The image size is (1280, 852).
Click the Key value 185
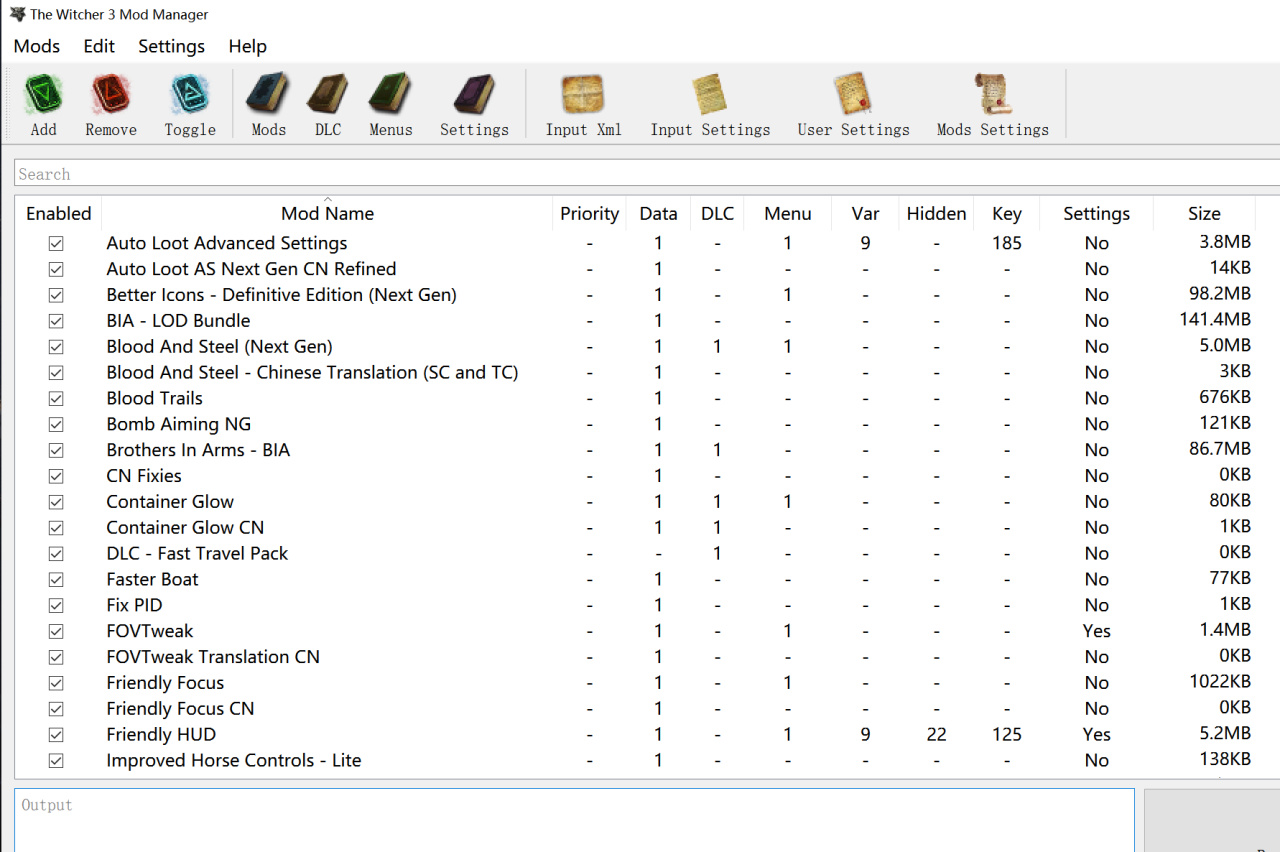1007,243
